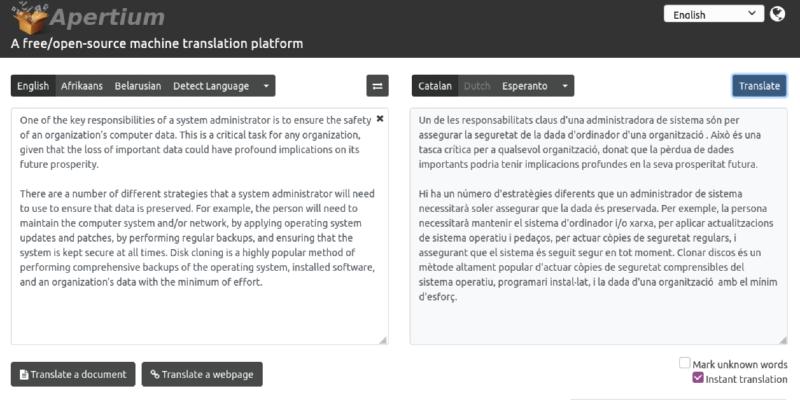800x400 pixels.
Task: Click the Translate button
Action: pos(759,86)
